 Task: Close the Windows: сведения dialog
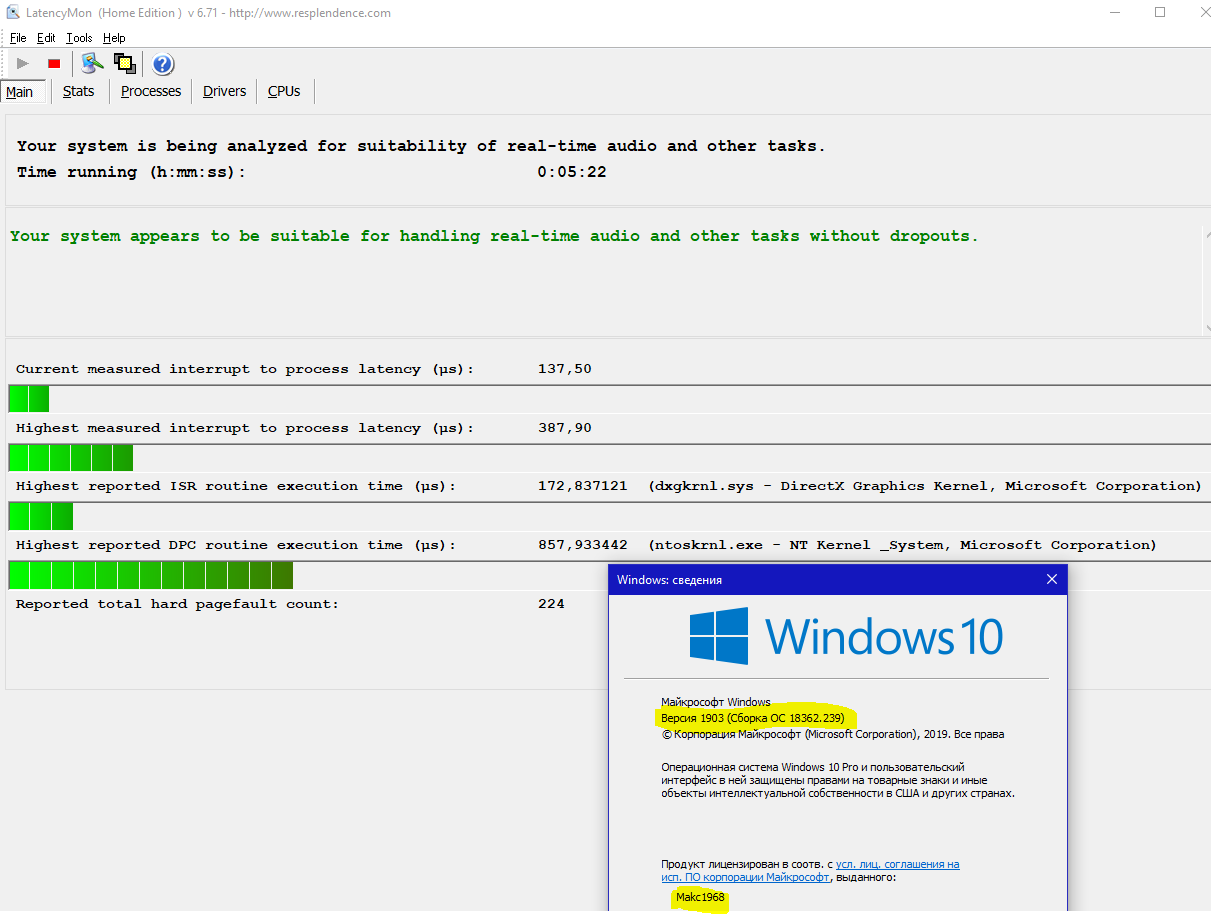click(x=1051, y=579)
